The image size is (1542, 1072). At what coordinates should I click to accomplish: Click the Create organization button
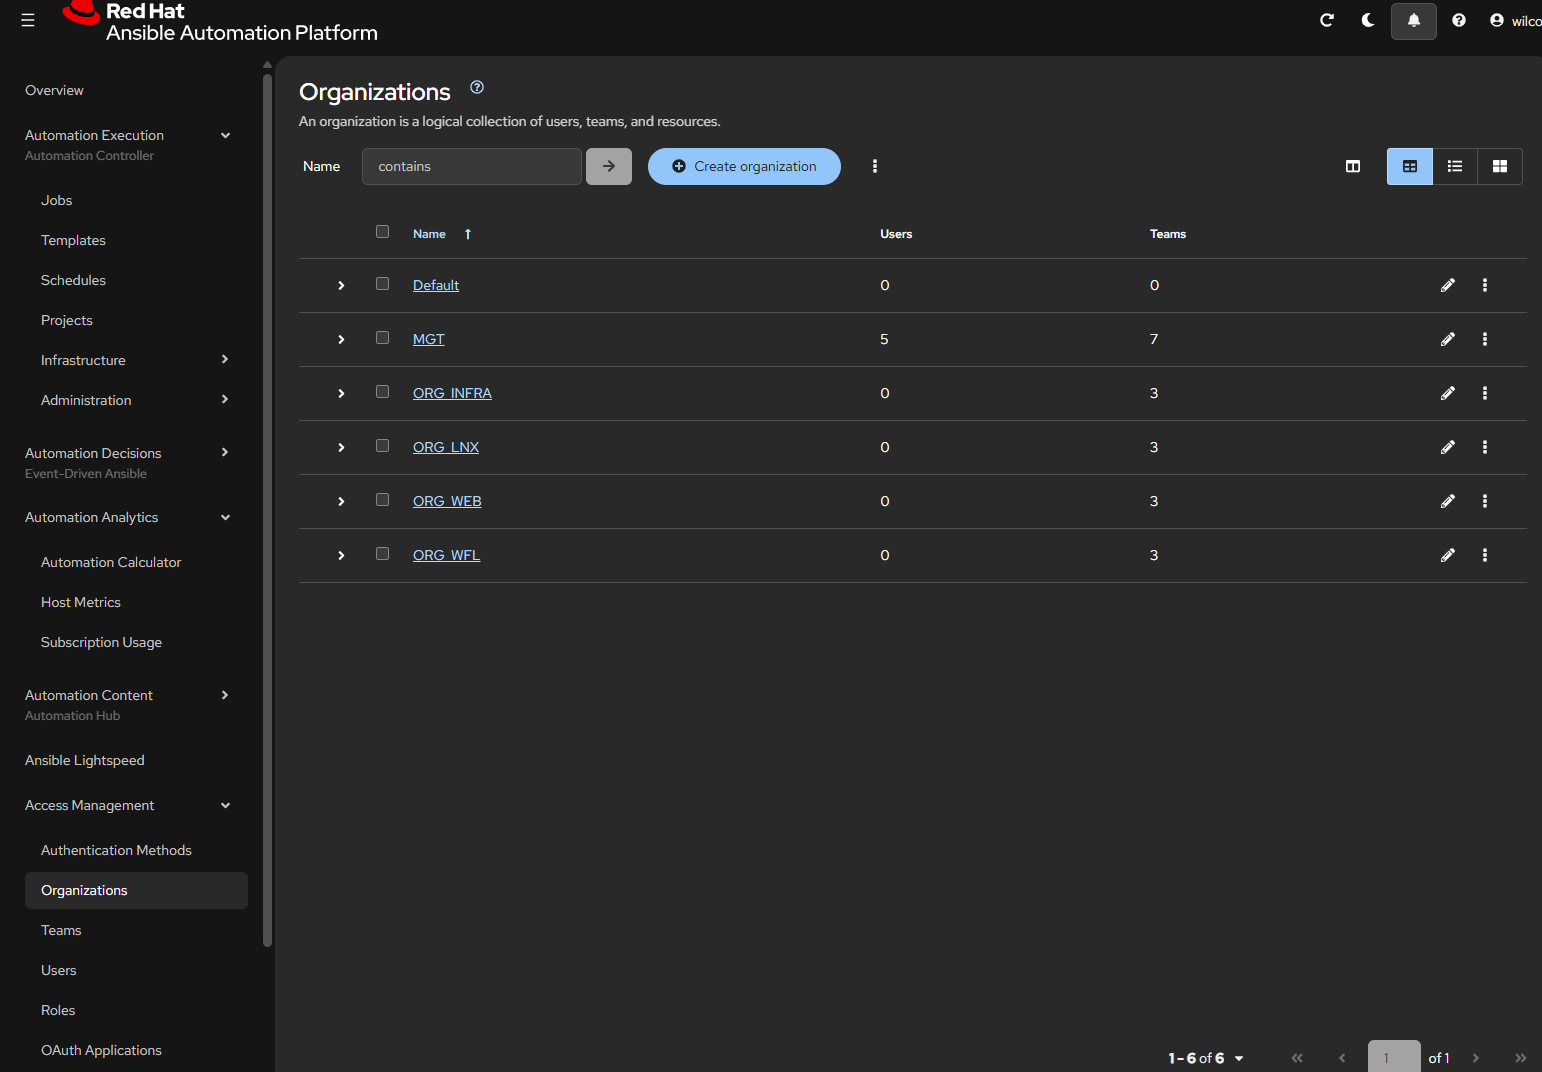tap(744, 166)
